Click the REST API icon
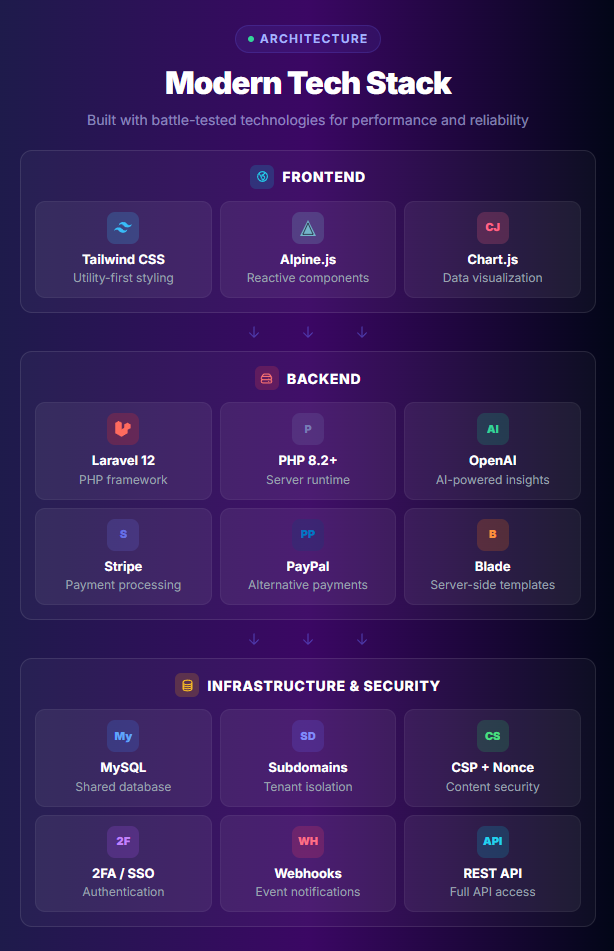The width and height of the screenshot is (614, 951). (x=493, y=842)
